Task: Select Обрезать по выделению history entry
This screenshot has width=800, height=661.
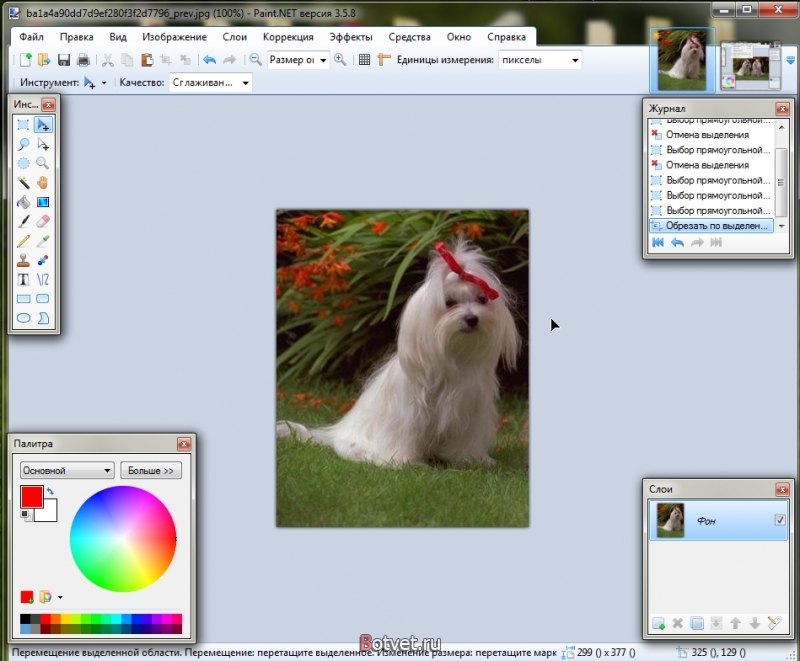Action: (711, 225)
